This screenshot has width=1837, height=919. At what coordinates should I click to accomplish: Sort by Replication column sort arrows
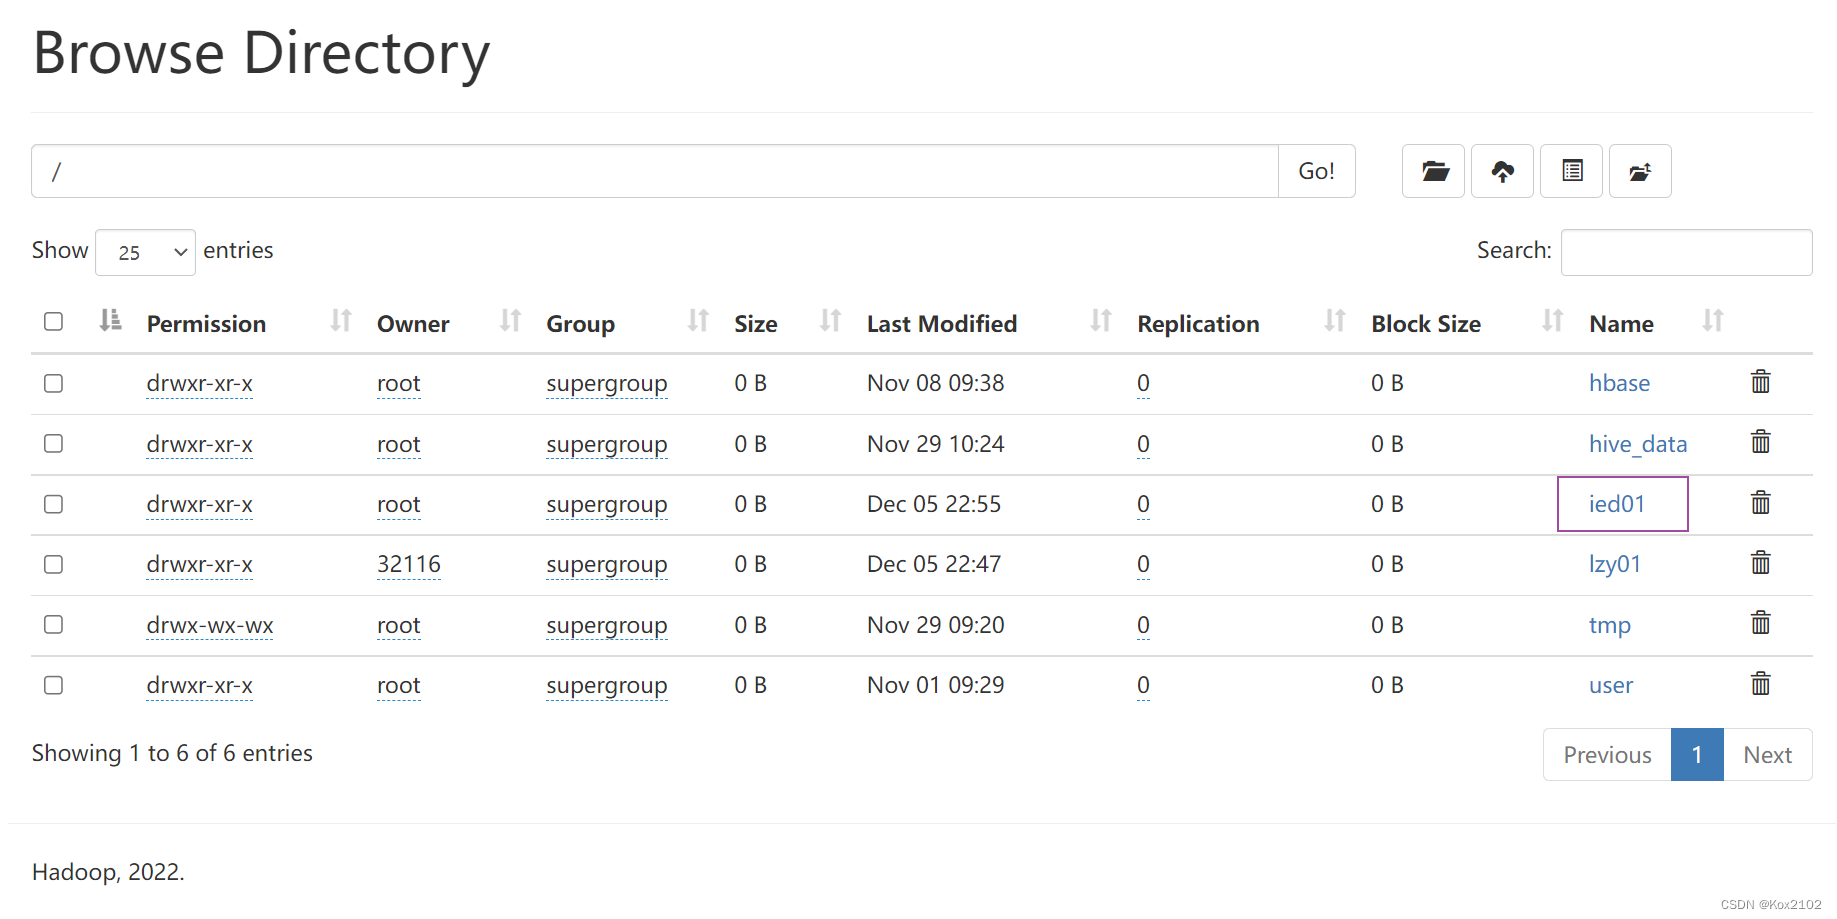pos(1335,321)
